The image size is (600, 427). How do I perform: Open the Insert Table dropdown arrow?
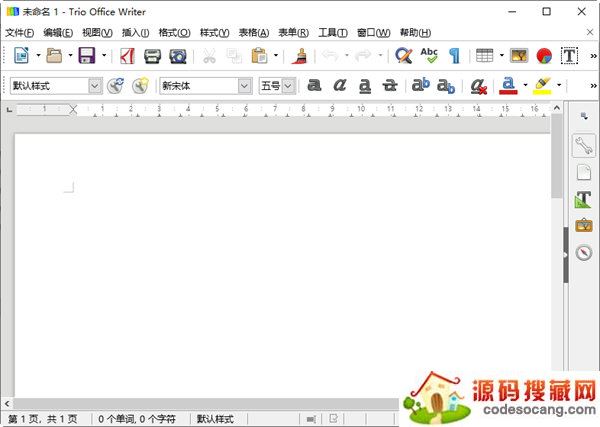[x=502, y=55]
